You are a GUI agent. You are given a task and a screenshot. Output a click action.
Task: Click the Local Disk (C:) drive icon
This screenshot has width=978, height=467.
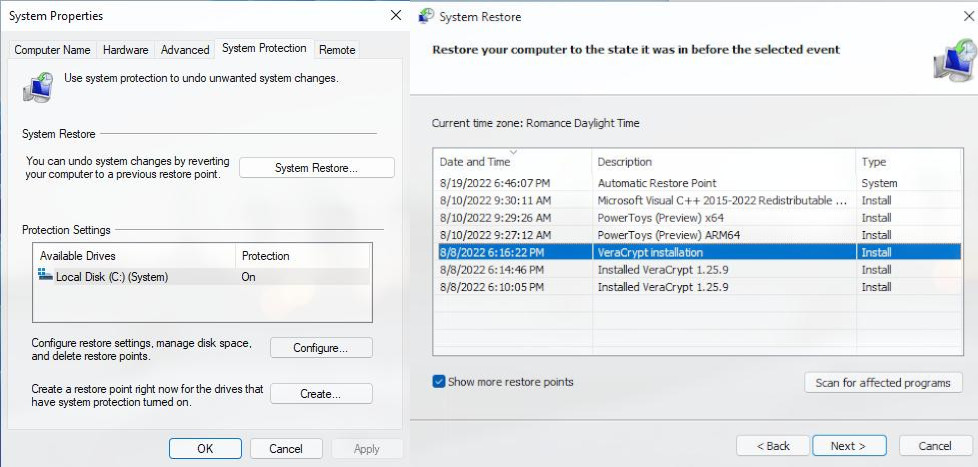(45, 274)
